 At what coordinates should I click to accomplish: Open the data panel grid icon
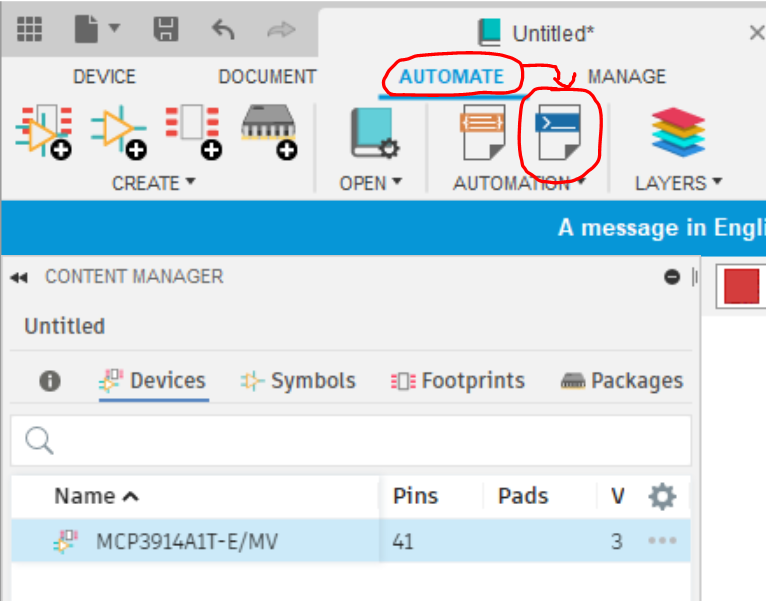29,29
